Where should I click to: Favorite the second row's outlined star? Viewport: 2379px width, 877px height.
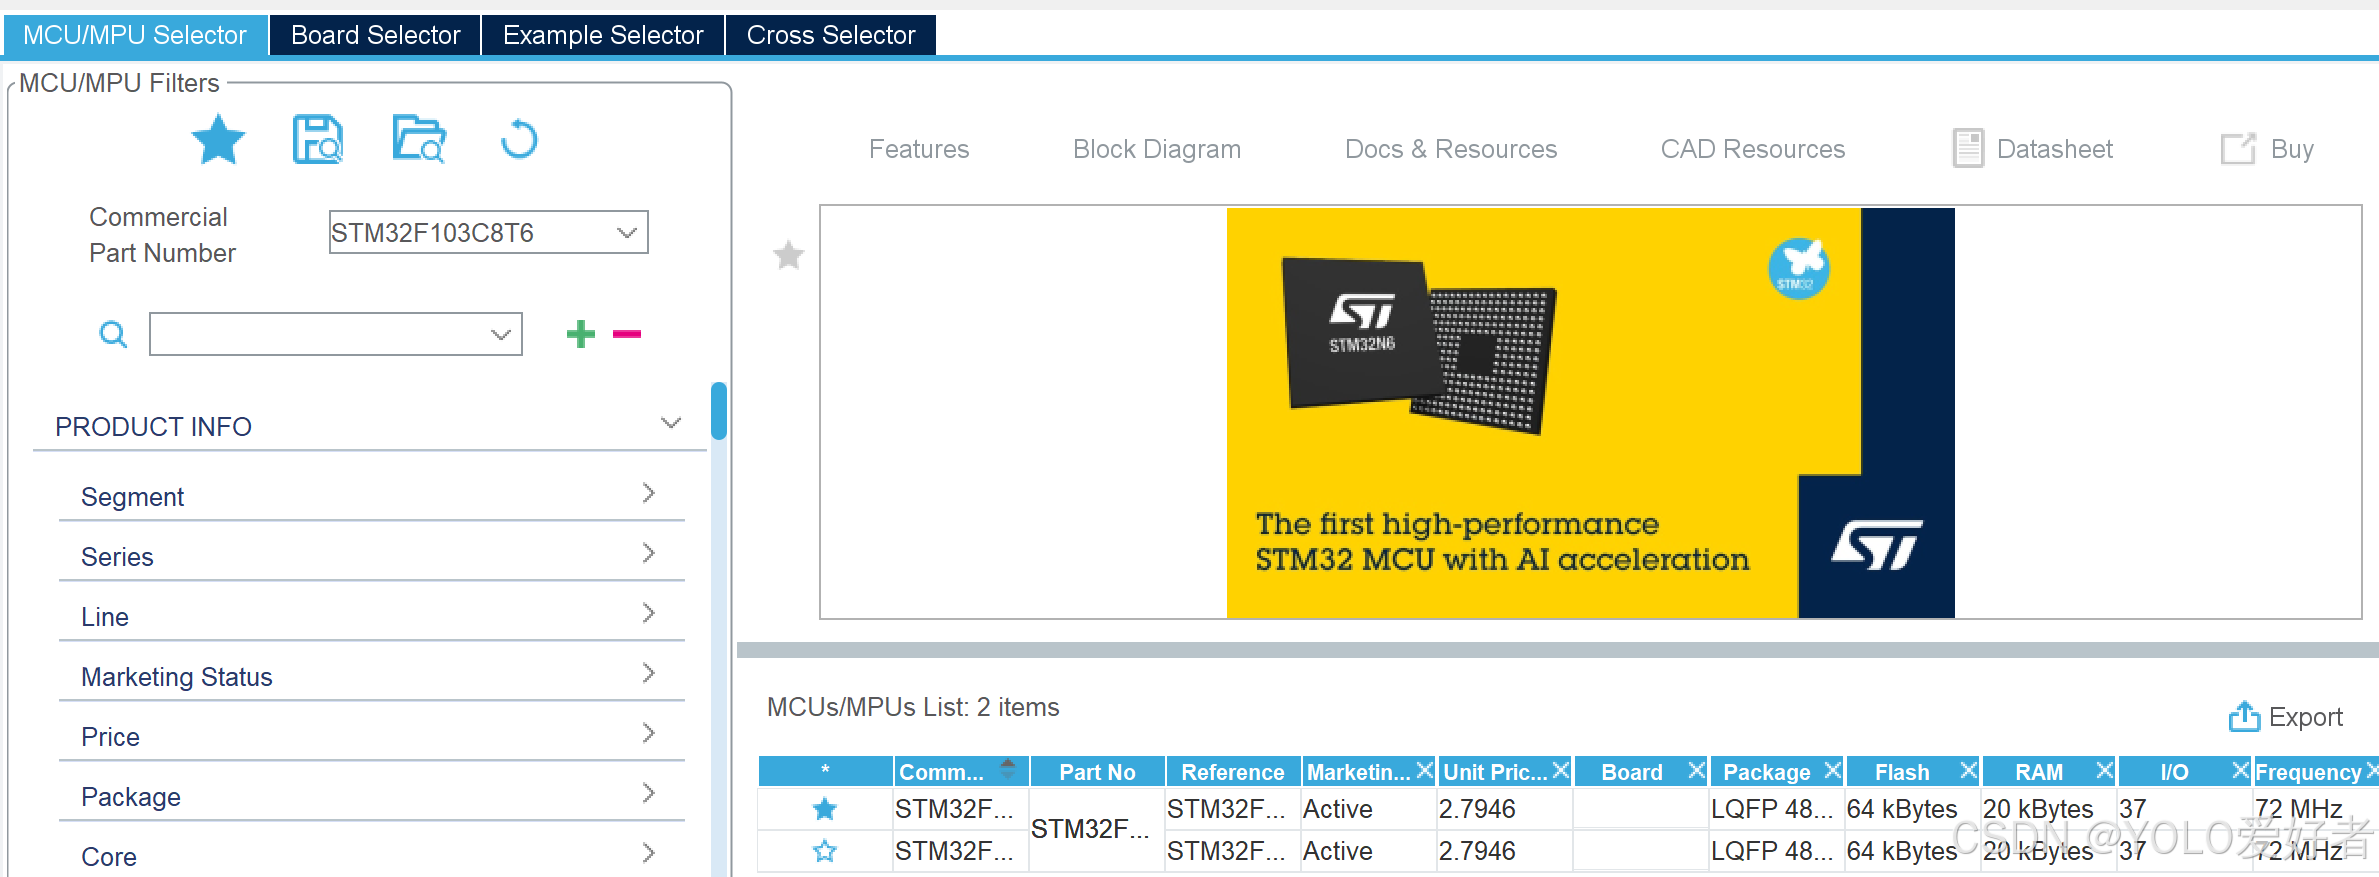(825, 851)
